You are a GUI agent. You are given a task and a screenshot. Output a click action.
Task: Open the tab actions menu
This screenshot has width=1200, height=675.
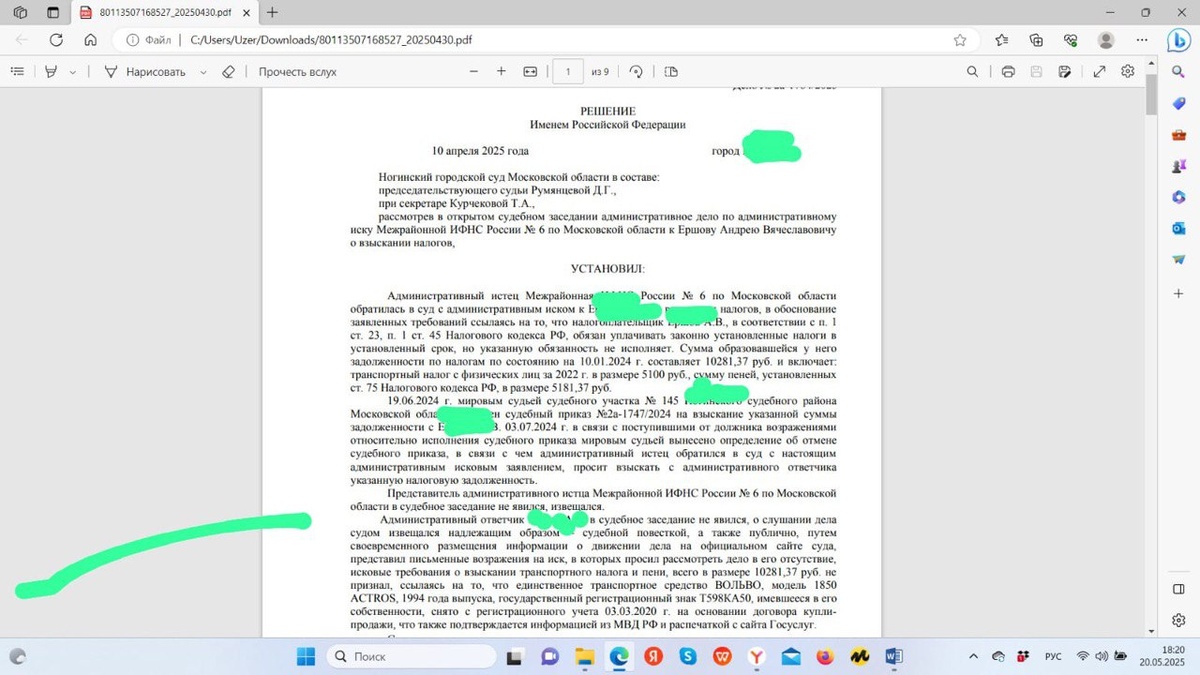click(x=53, y=12)
